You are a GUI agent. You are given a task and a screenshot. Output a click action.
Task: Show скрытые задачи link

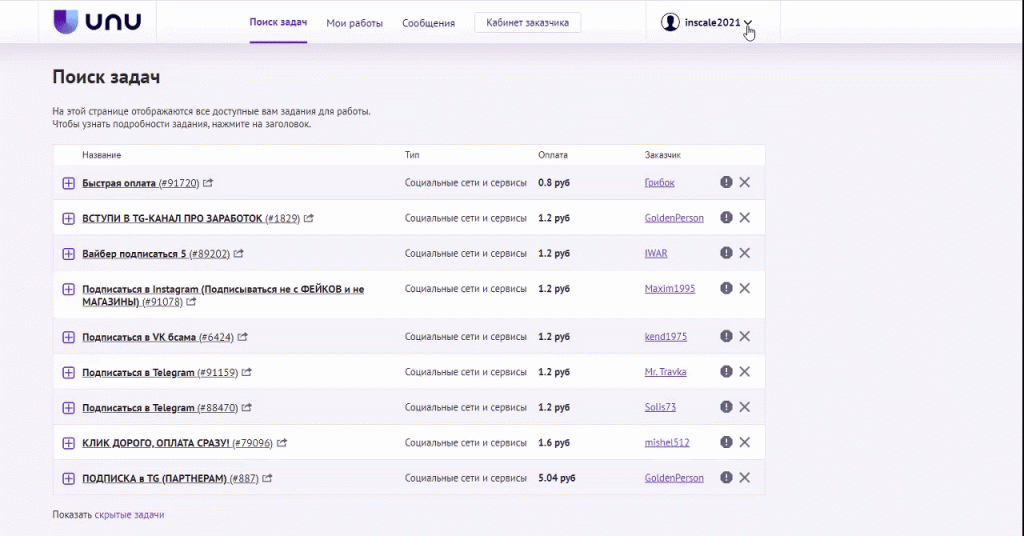(x=129, y=515)
